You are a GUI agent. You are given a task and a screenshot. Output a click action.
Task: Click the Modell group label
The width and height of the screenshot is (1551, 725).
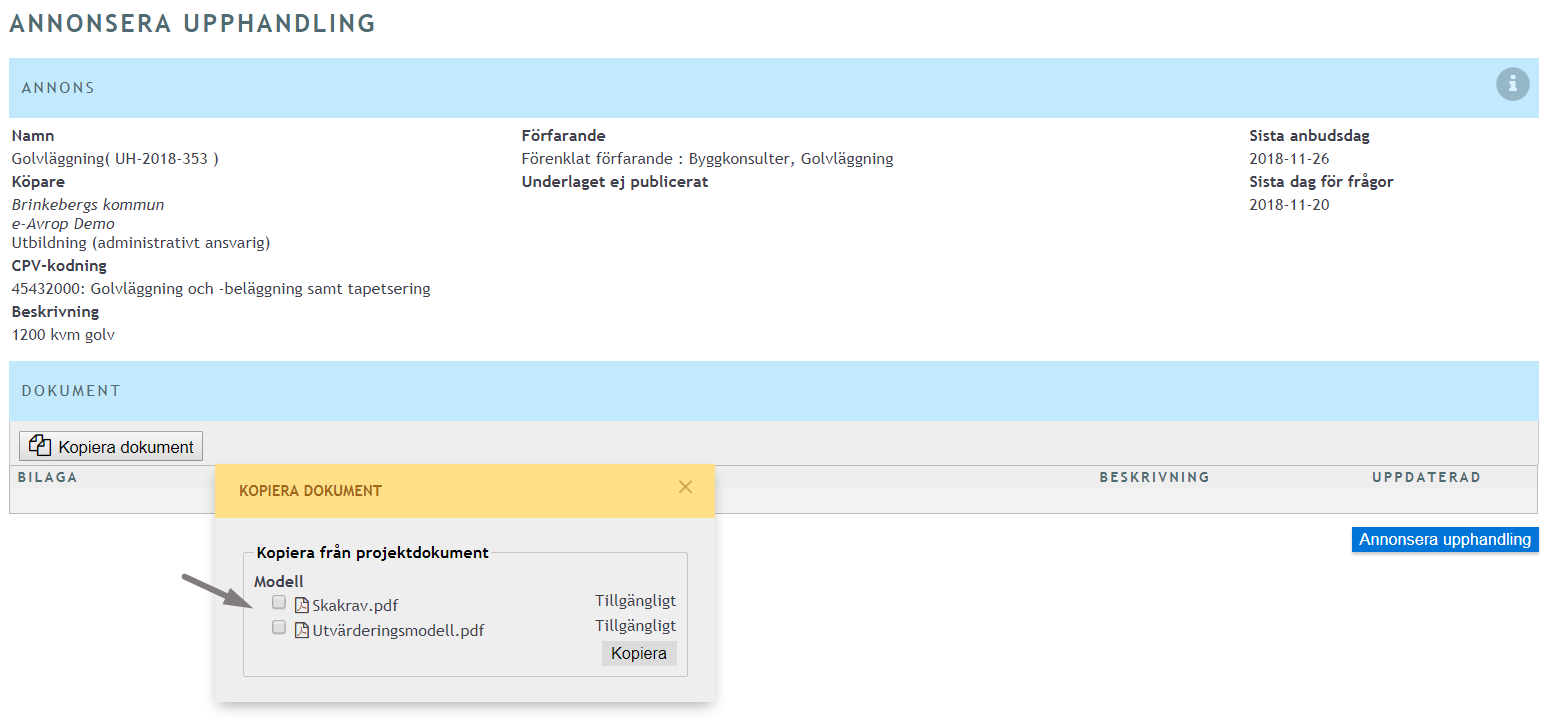pos(278,582)
